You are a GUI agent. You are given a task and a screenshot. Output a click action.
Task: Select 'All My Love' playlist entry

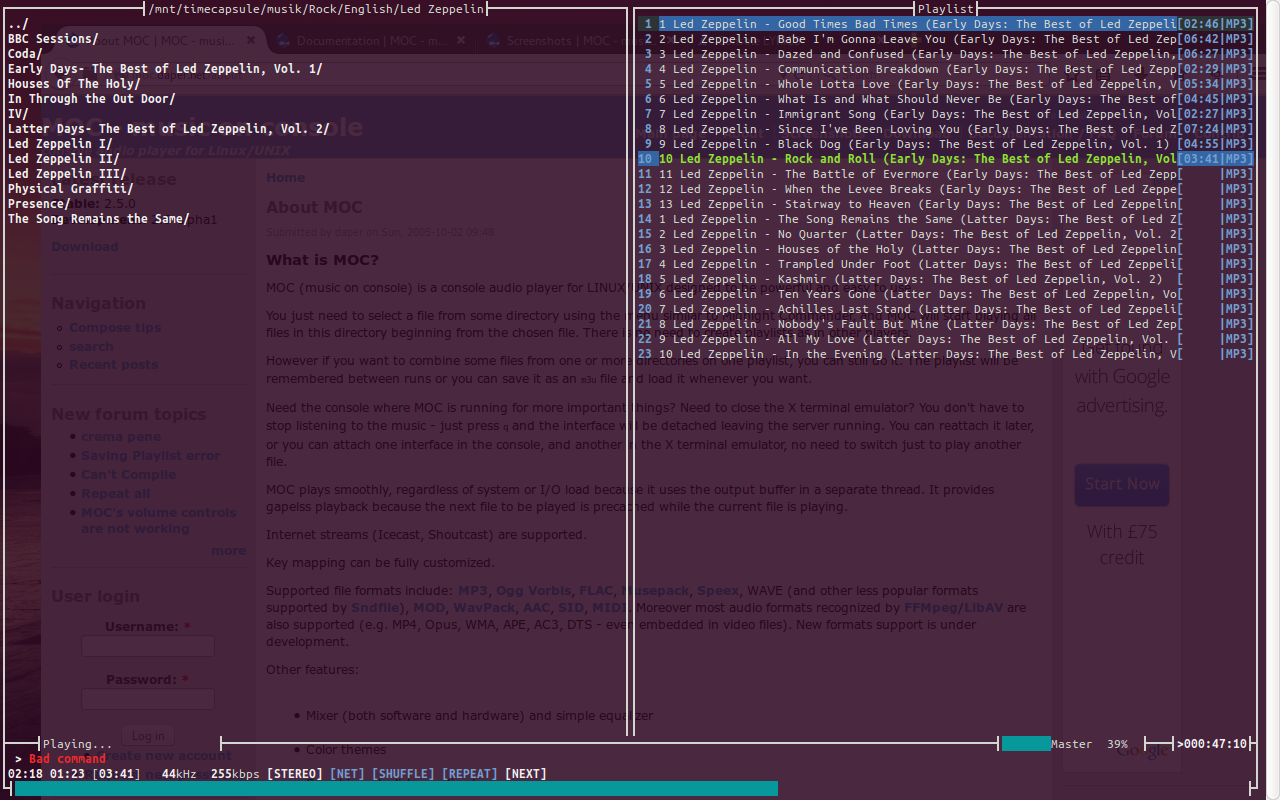945,339
